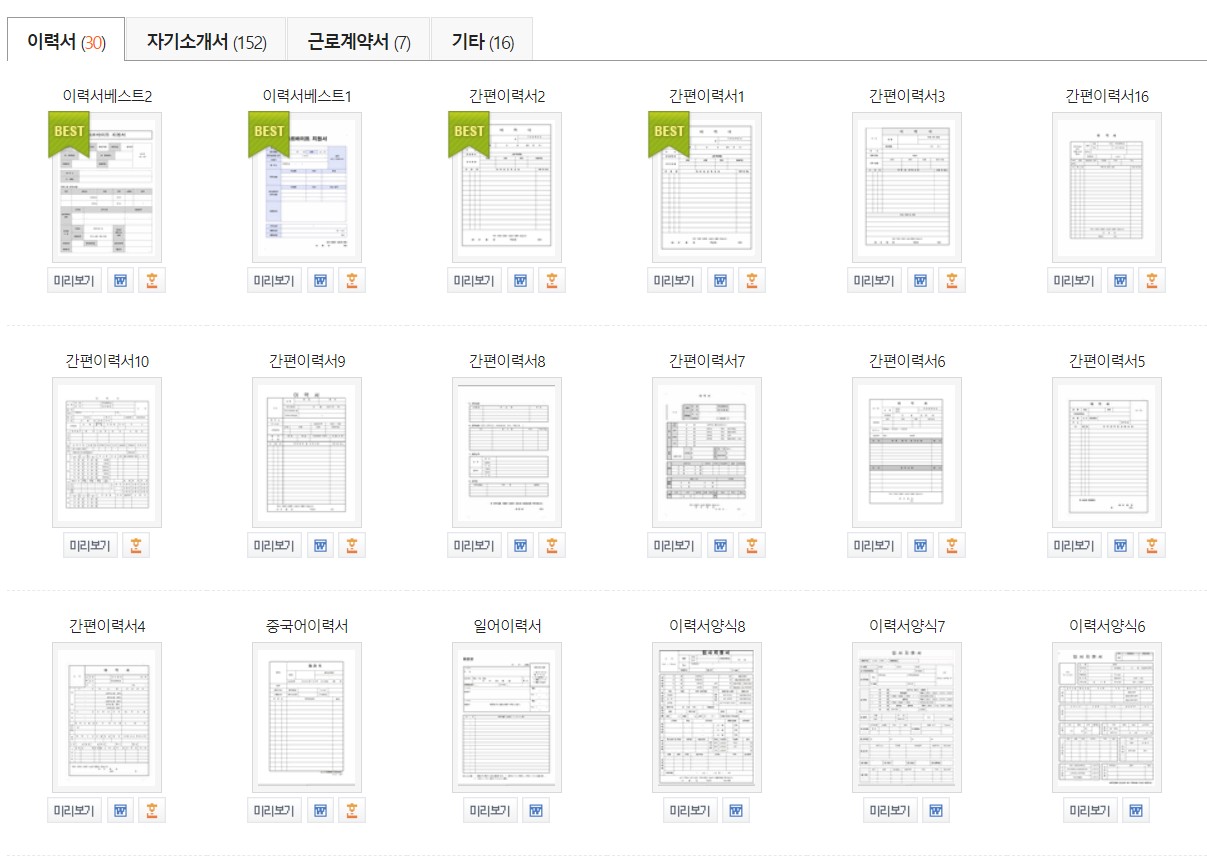Screen dimensions: 1207x864
Task: Download Word file for 간편이력서9
Action: point(320,545)
